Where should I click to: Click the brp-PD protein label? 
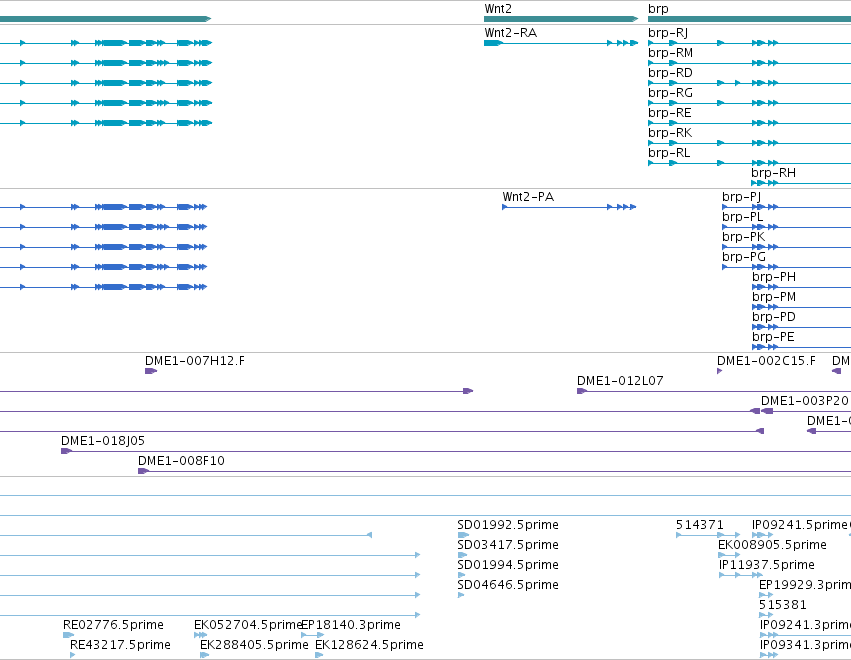(773, 317)
